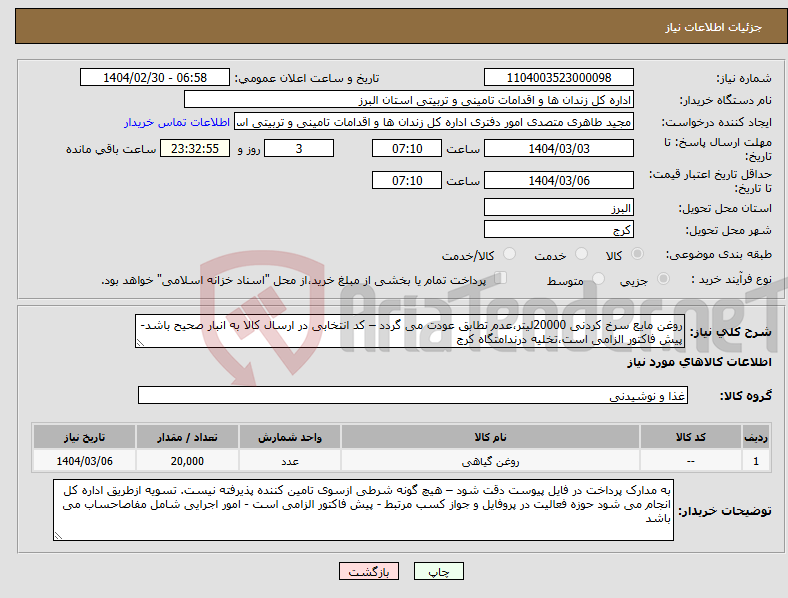Screen dimensions: 788x598
Task: Click the واحد شمارش column header
Action: coord(290,437)
